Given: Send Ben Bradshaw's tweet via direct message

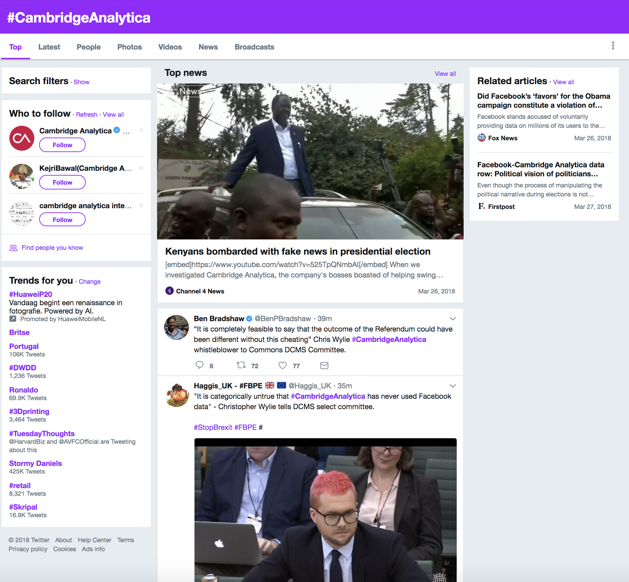Looking at the screenshot, I should coord(324,365).
